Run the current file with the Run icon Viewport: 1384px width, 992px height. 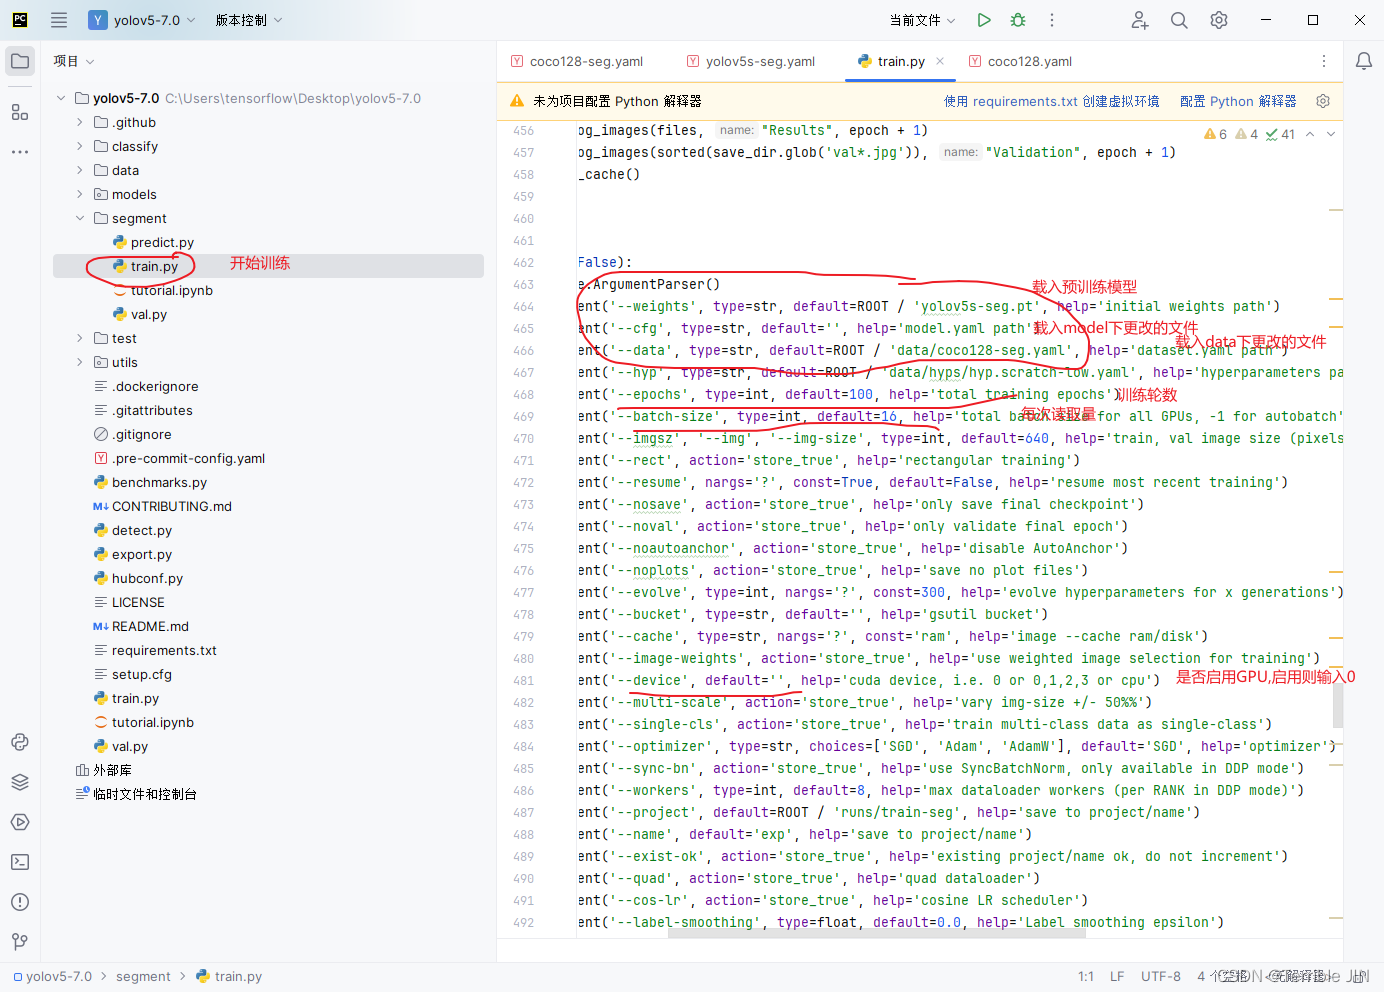coord(983,19)
